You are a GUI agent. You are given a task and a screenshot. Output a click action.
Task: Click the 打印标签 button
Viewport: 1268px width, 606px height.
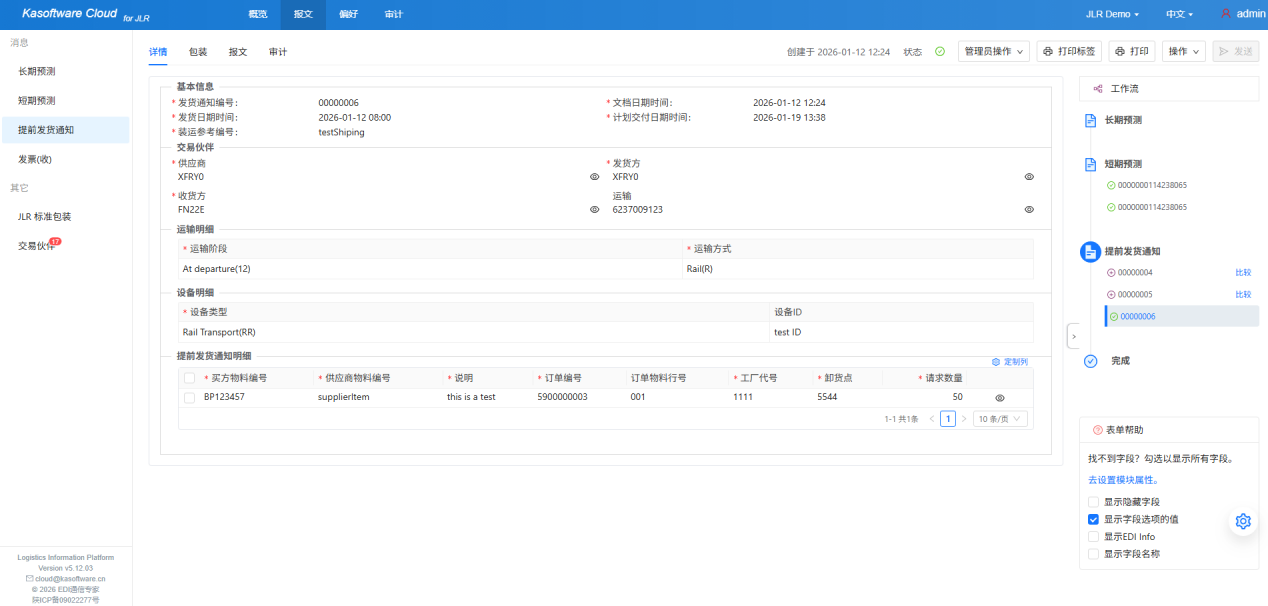[x=1069, y=52]
